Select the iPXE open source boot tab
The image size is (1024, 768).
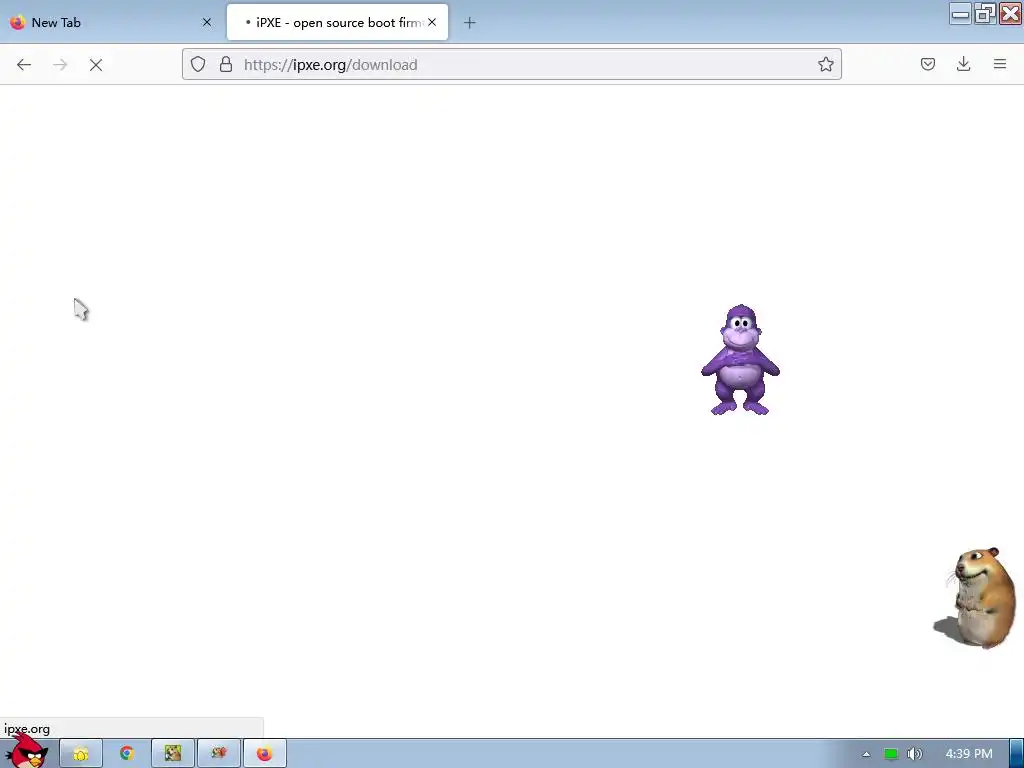coord(337,22)
